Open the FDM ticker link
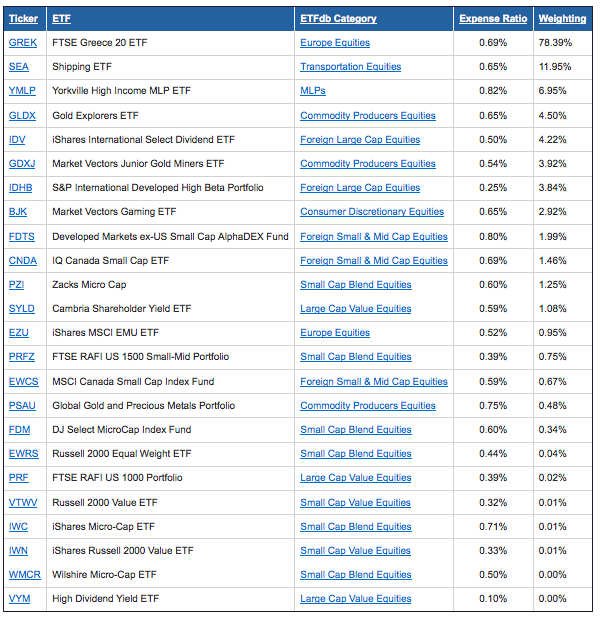 [19, 430]
